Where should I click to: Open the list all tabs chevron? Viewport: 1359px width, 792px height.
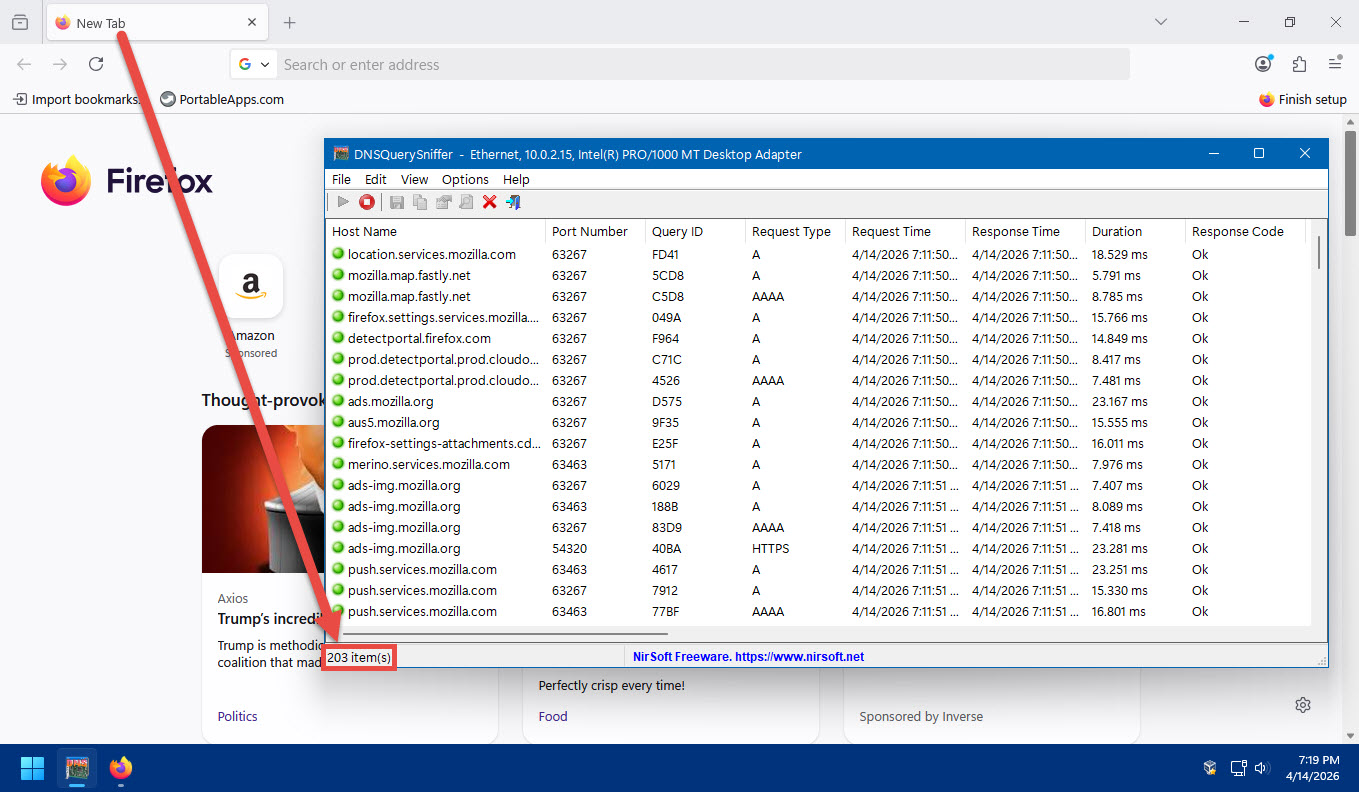coord(1161,22)
